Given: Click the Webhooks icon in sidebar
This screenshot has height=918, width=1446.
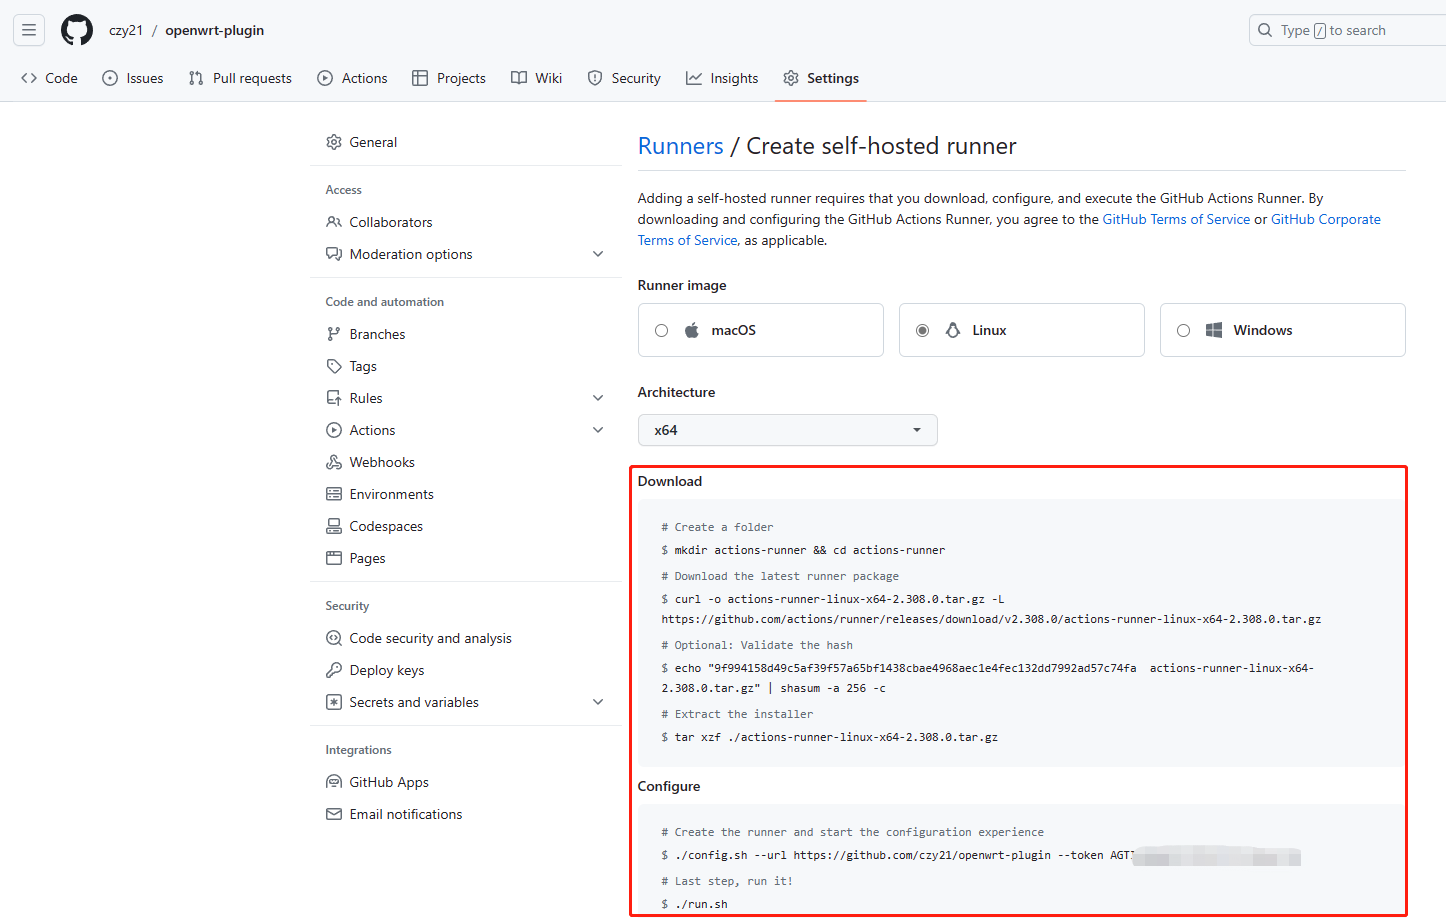Looking at the screenshot, I should [334, 462].
